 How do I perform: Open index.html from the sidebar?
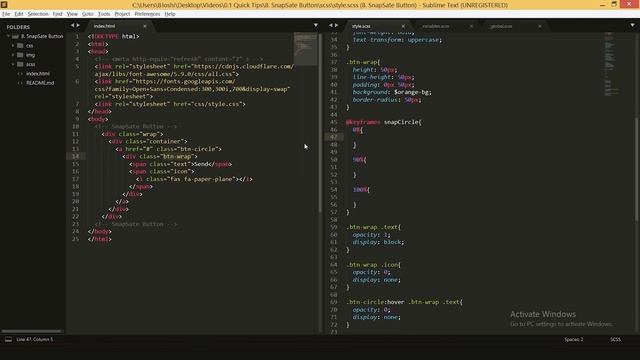tap(38, 74)
